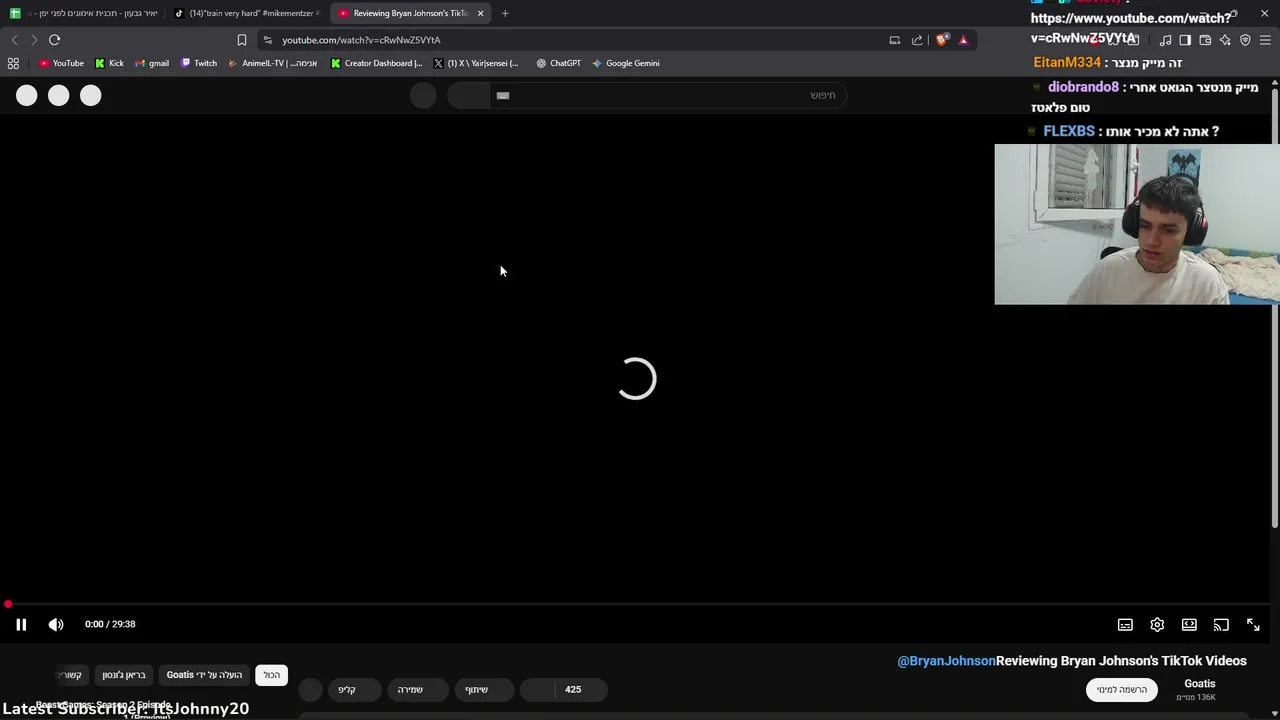Close the Reviewing Bryan Johnson's tab
Viewport: 1280px width, 720px height.
pyautogui.click(x=480, y=13)
